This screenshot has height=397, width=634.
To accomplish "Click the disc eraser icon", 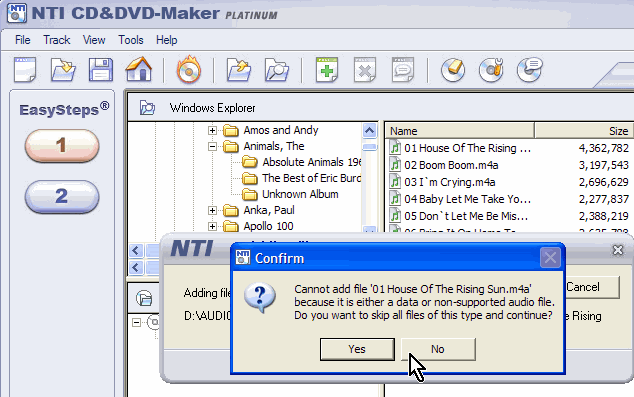I will (x=453, y=70).
